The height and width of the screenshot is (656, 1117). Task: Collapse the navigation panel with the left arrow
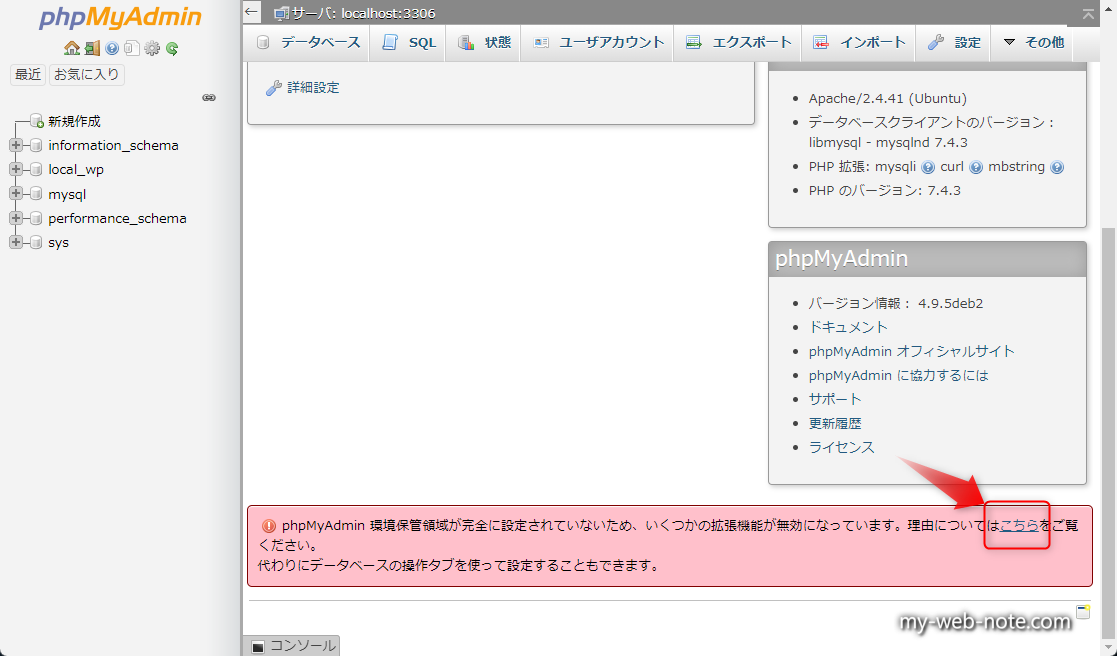click(x=253, y=9)
